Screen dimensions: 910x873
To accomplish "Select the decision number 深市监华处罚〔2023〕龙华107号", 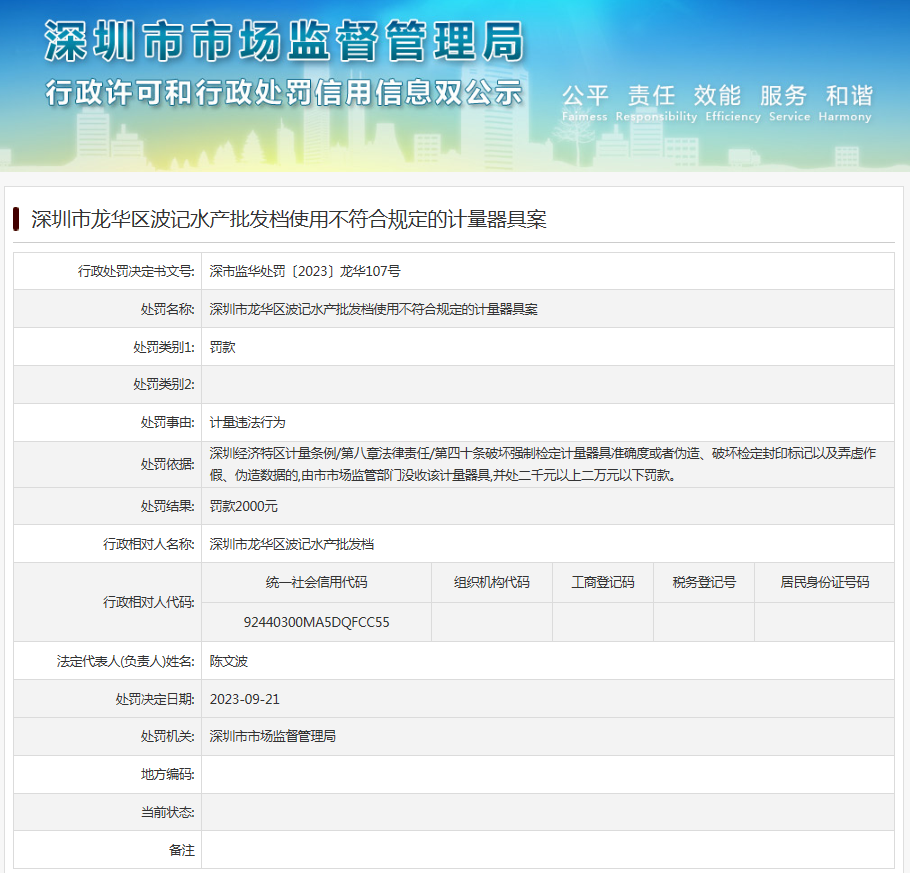I will (305, 271).
